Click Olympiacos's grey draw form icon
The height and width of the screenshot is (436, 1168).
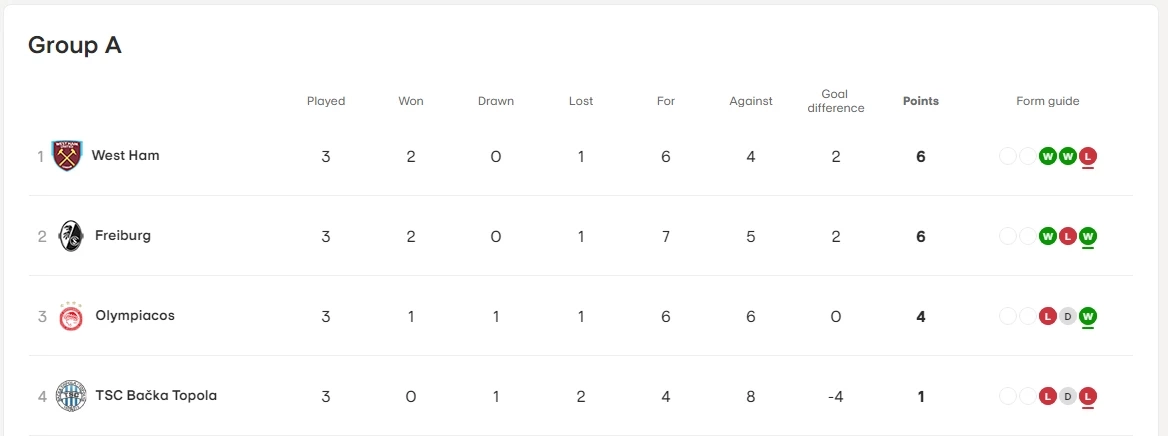1068,316
